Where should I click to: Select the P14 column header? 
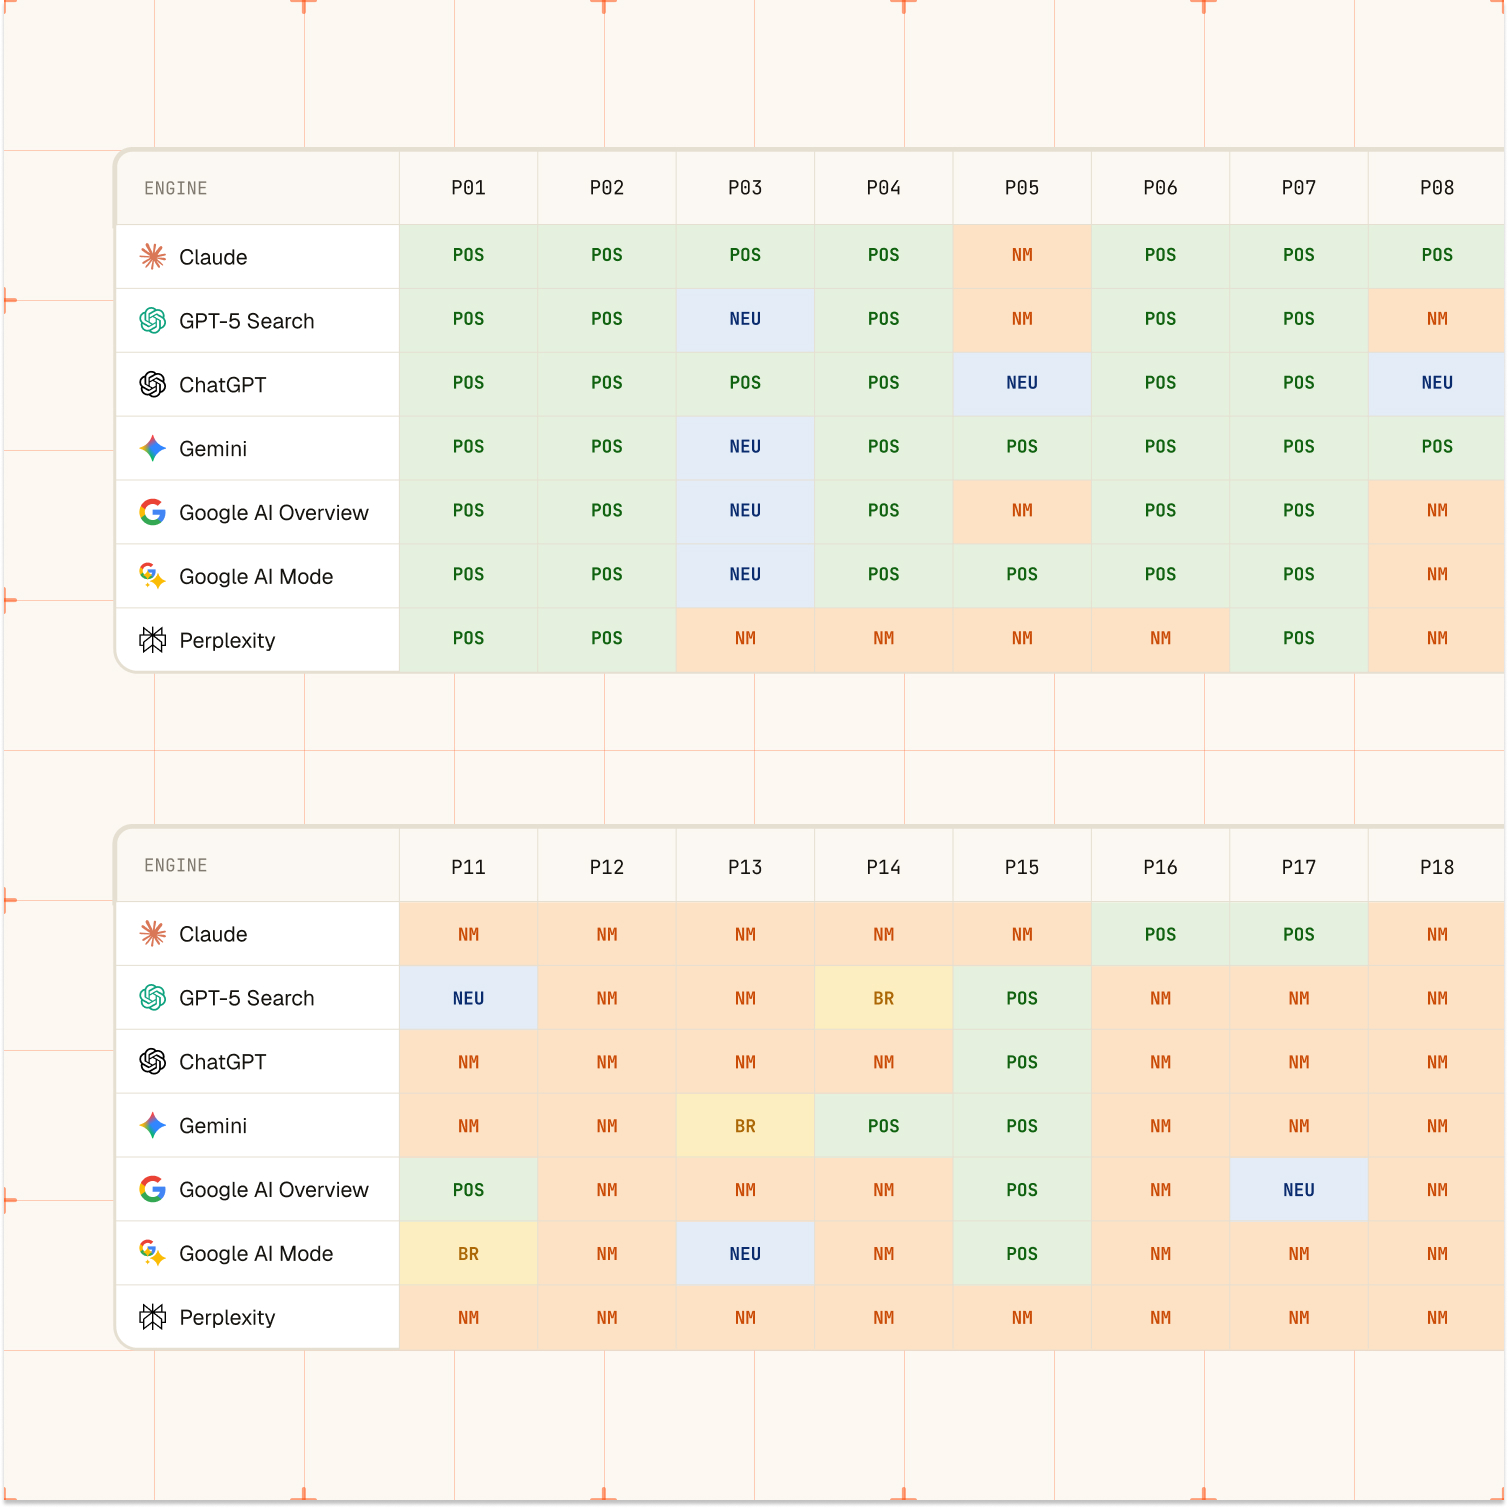[884, 866]
